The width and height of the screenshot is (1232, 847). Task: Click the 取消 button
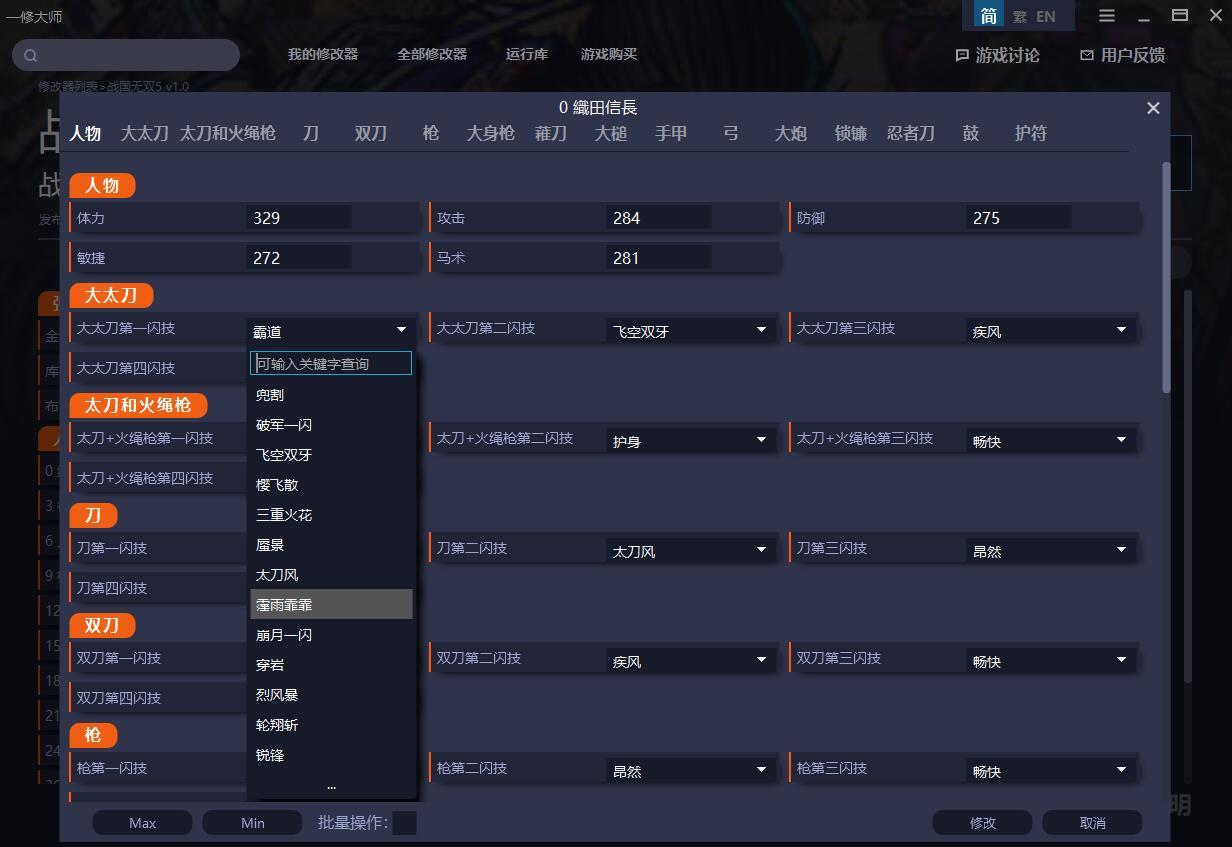tap(1092, 822)
